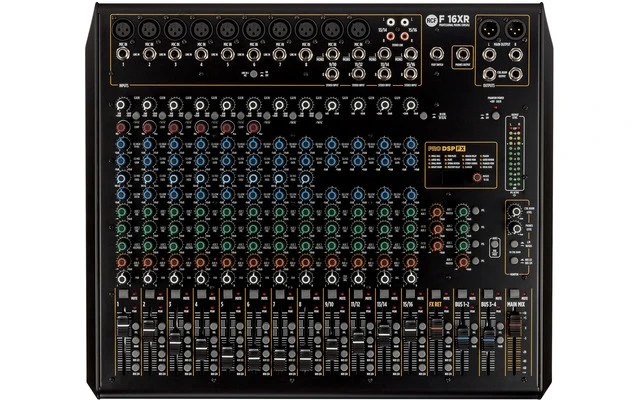This screenshot has height=400, width=640.
Task: Click the channel 5 line in jack
Action: click(x=227, y=54)
